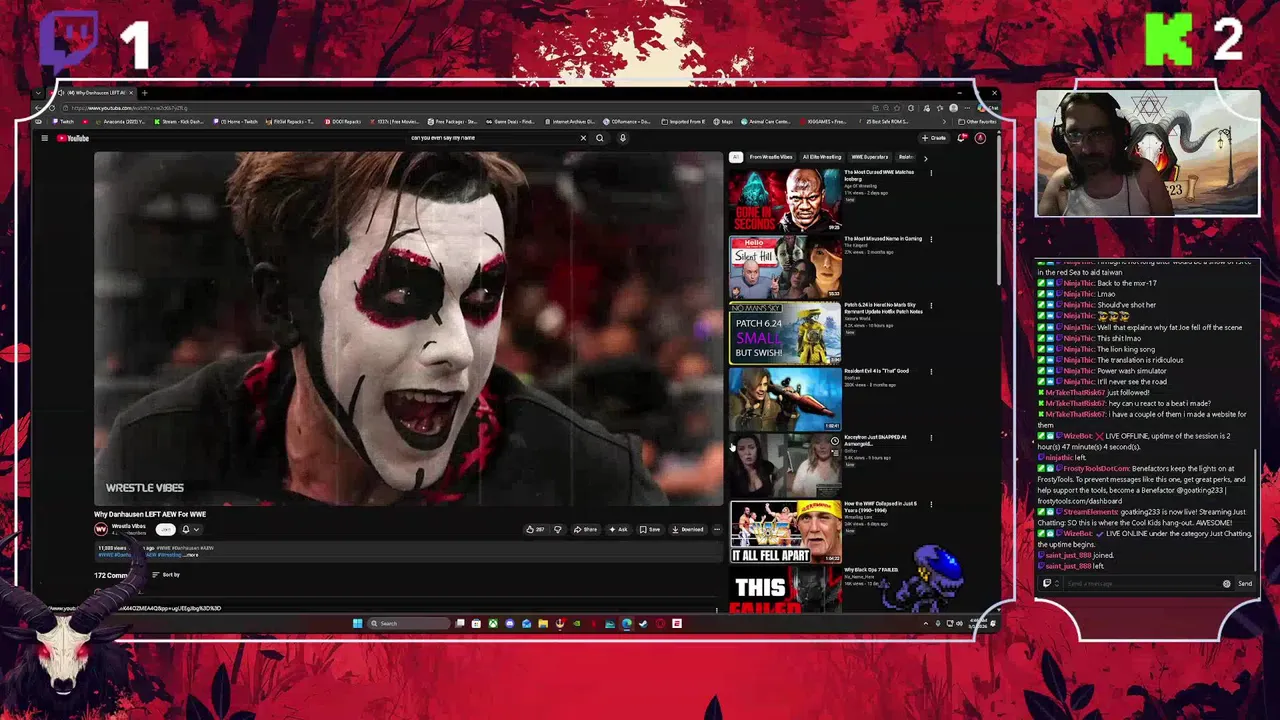The height and width of the screenshot is (720, 1280).
Task: Click the Join button for Wrestle Vibes
Action: tap(165, 529)
